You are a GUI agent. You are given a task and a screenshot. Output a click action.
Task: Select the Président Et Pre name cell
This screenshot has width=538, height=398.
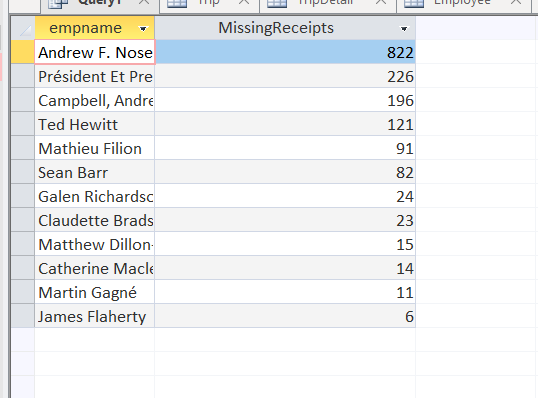[95, 76]
